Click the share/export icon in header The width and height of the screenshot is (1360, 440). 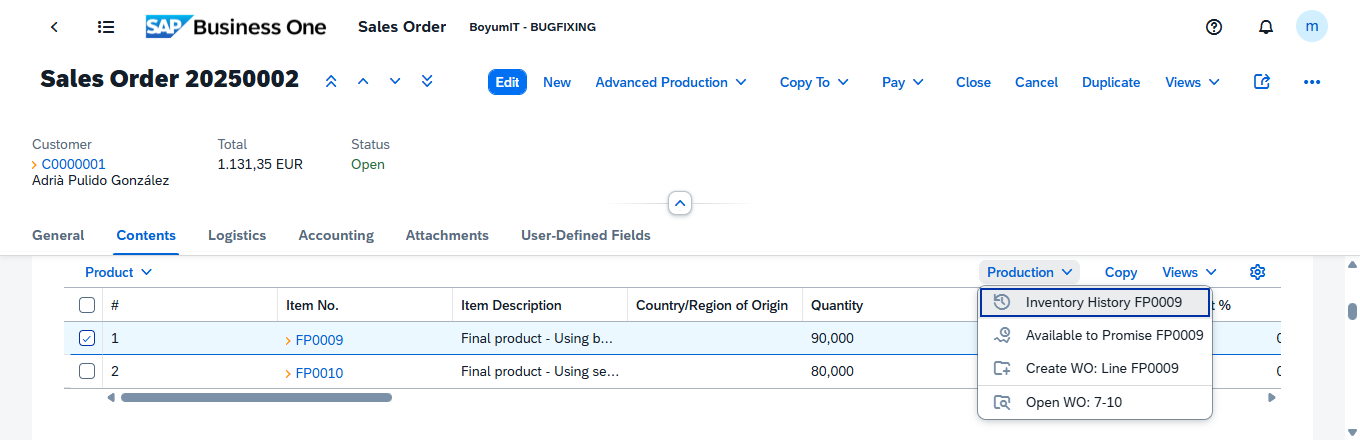pos(1262,82)
